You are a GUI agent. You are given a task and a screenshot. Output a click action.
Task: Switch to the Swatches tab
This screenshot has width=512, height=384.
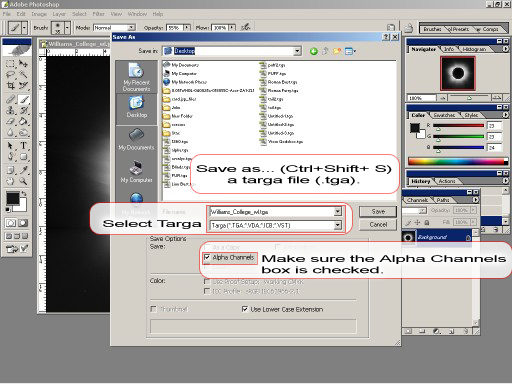pyautogui.click(x=444, y=115)
